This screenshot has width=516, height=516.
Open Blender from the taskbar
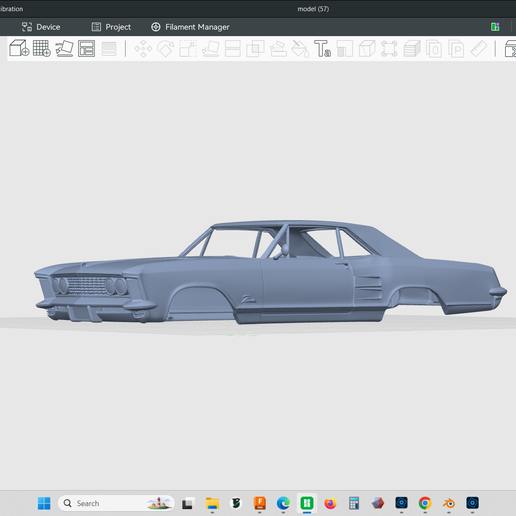point(449,503)
